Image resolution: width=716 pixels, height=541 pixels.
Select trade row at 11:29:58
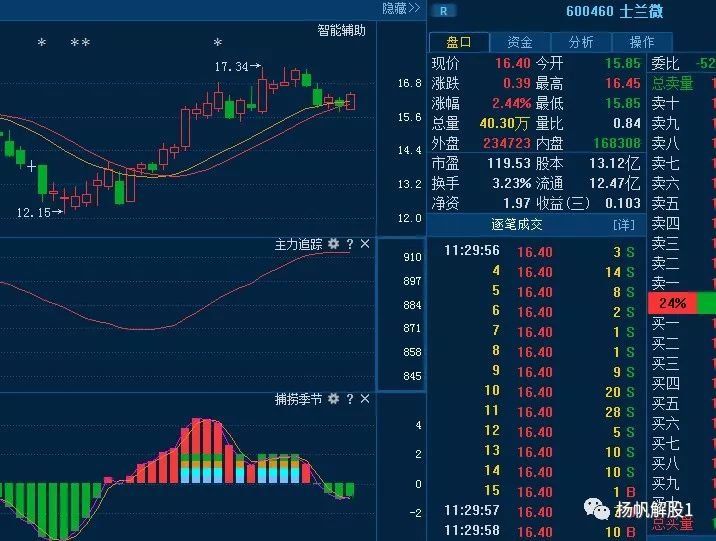coord(539,531)
